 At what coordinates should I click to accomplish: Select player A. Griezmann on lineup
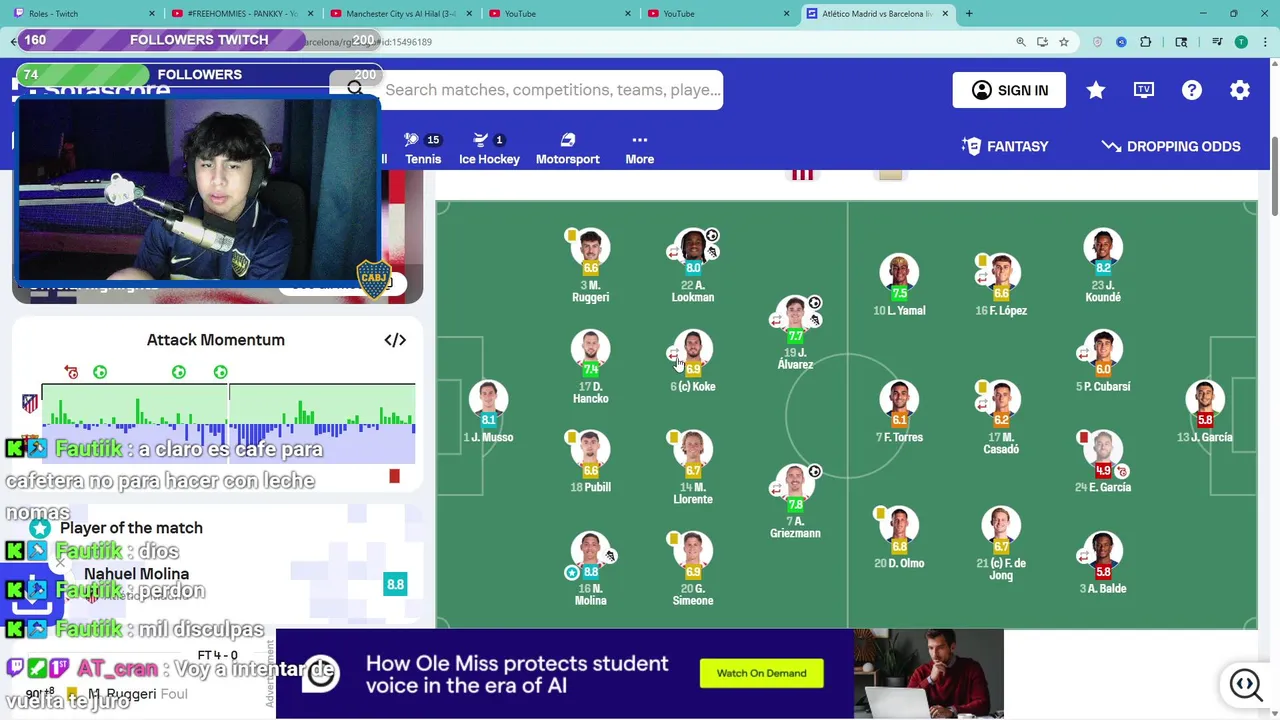795,501
